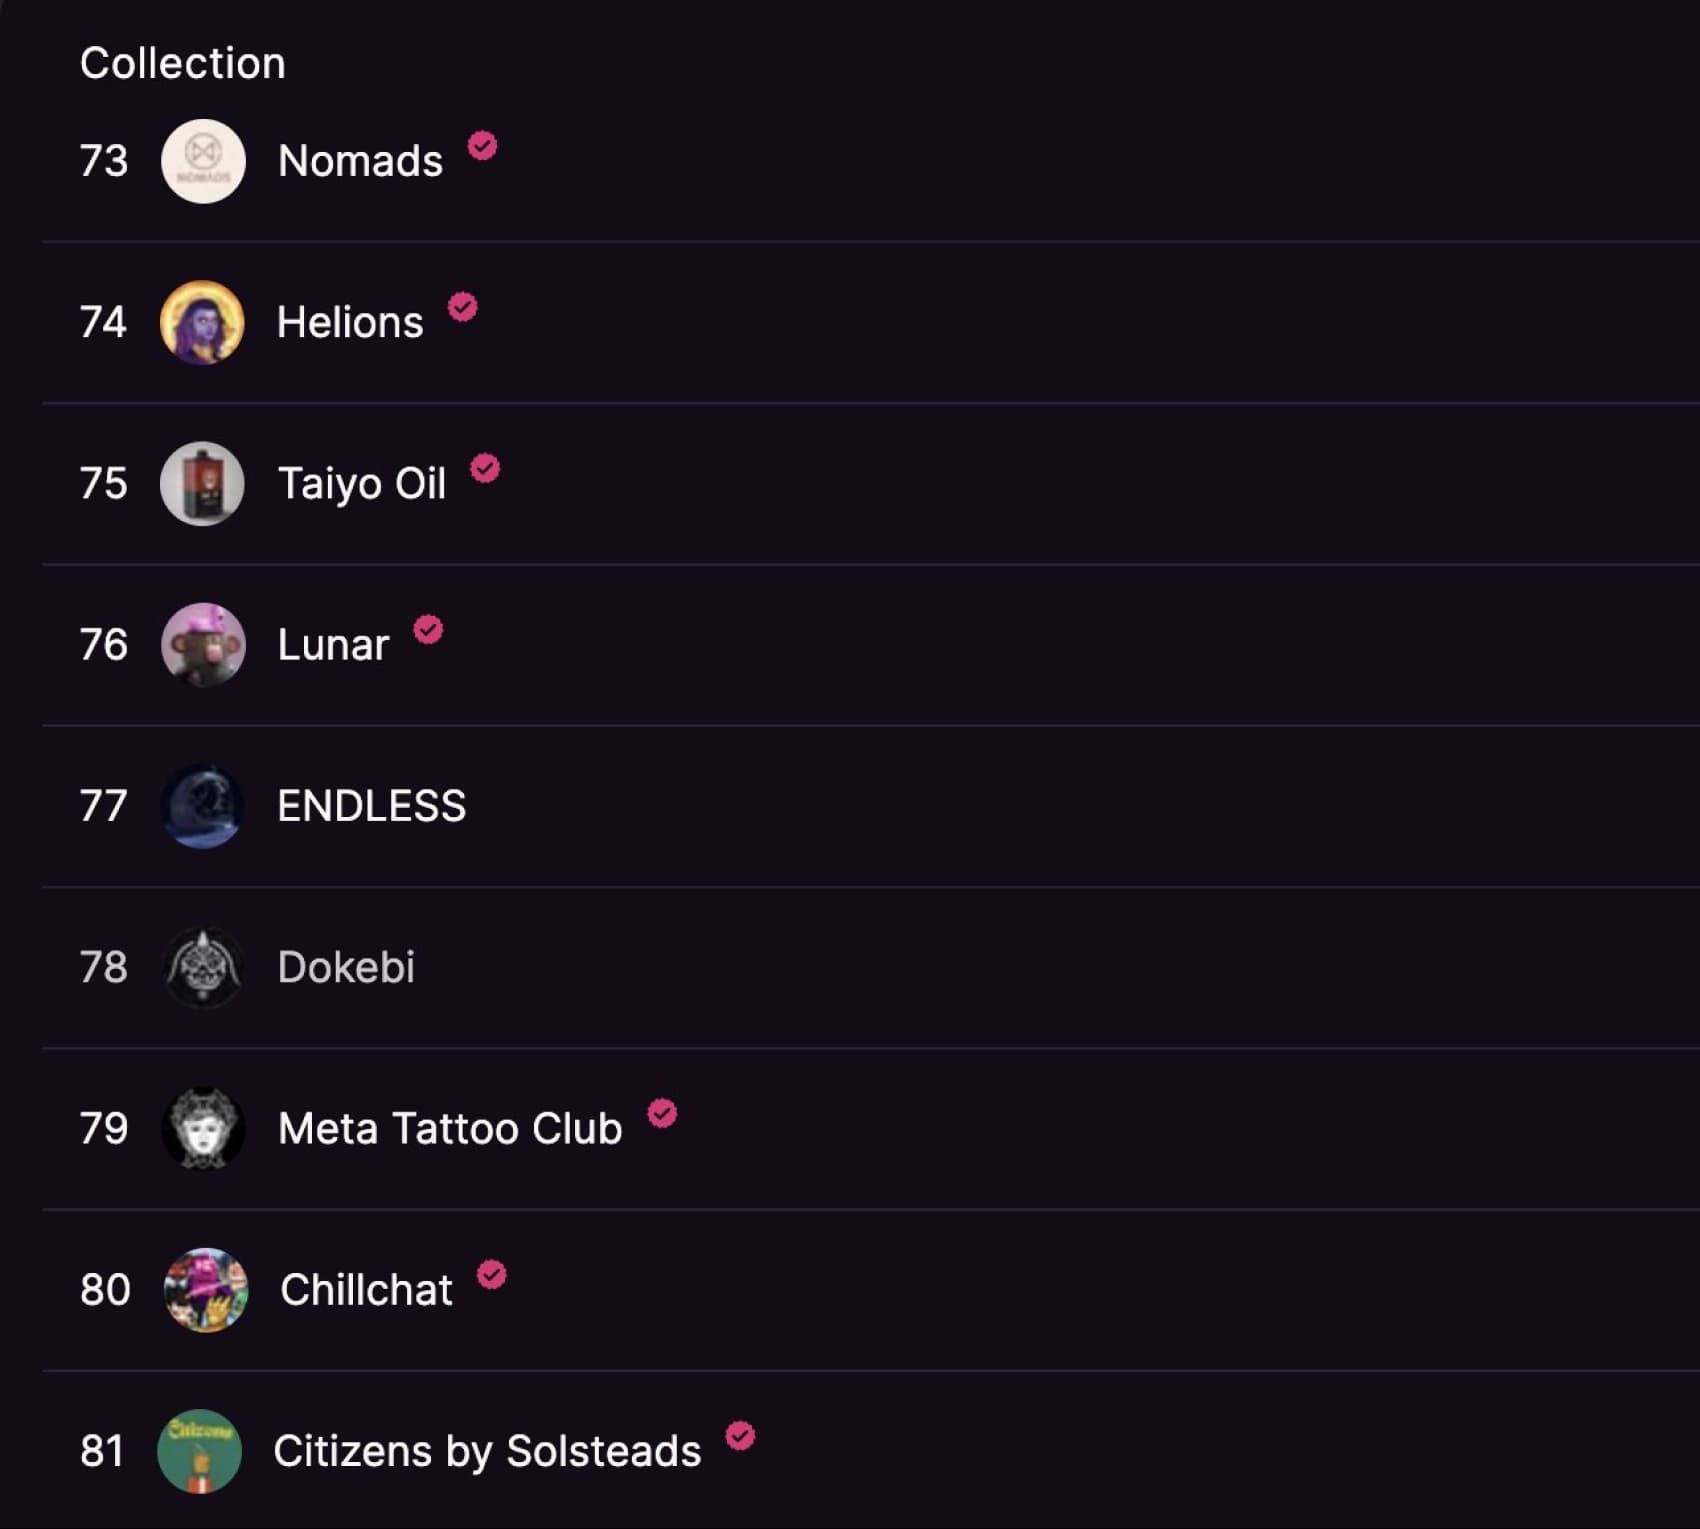
Task: Select the Lunar monkey avatar
Action: coord(203,645)
